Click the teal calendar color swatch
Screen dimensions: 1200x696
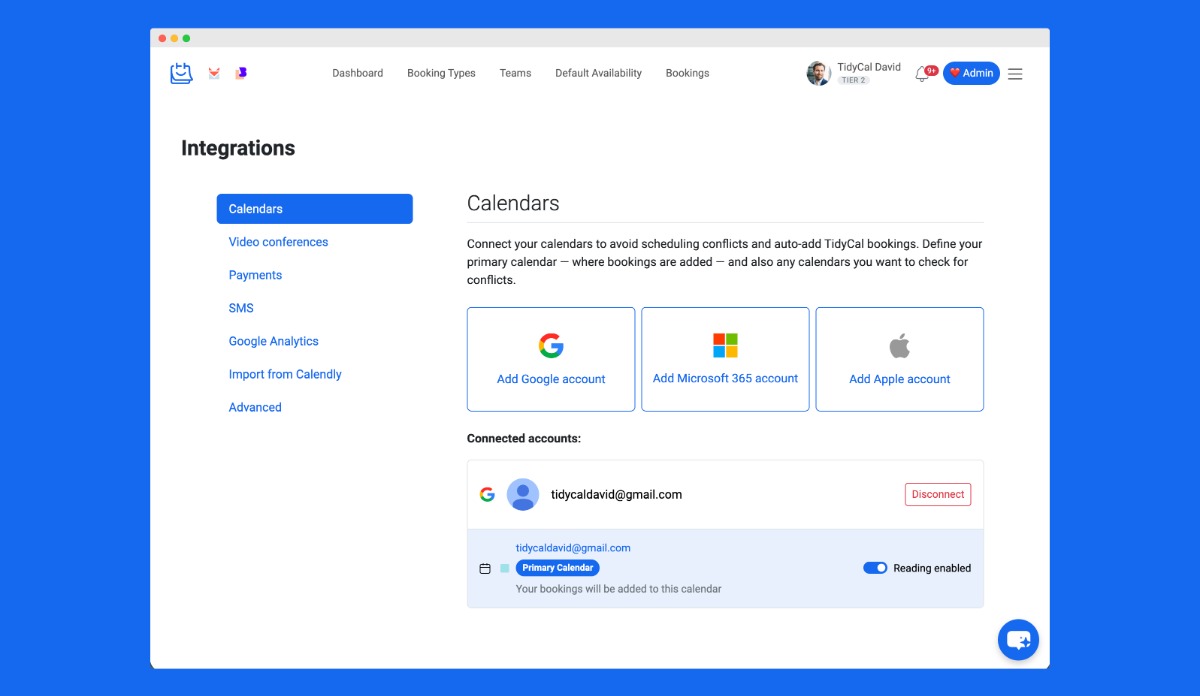click(505, 568)
